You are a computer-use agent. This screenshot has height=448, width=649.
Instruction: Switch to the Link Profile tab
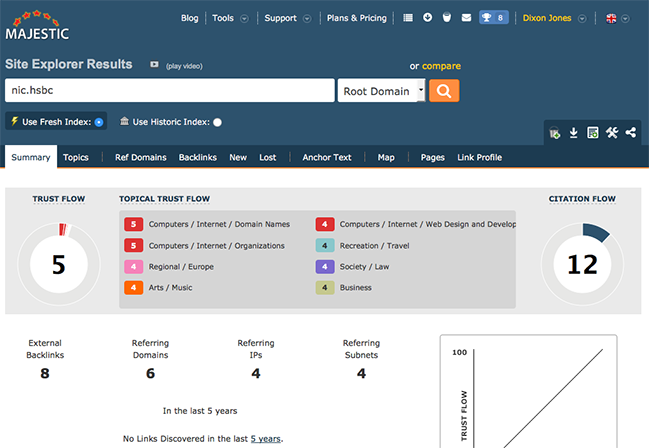[479, 157]
